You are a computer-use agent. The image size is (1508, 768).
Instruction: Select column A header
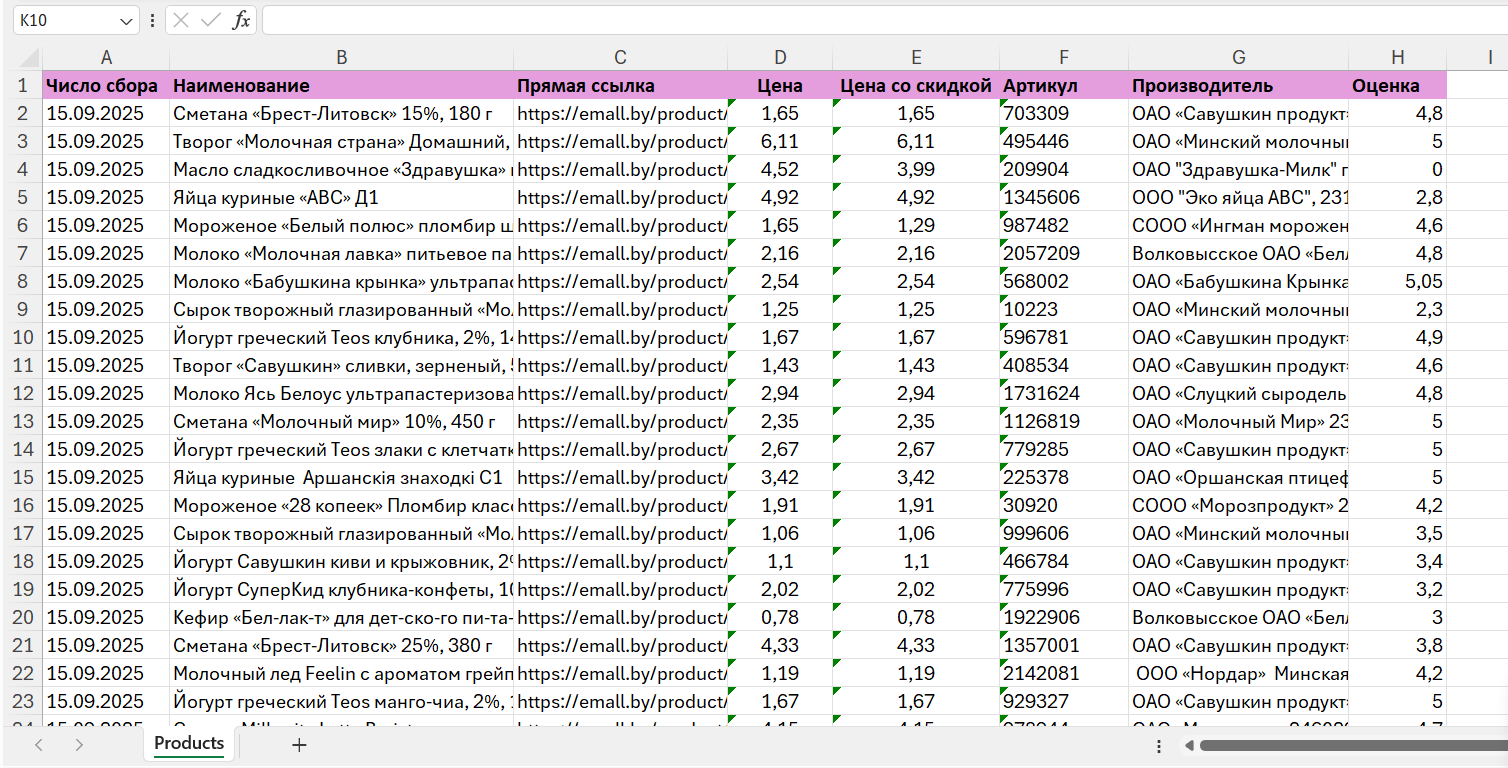(106, 57)
